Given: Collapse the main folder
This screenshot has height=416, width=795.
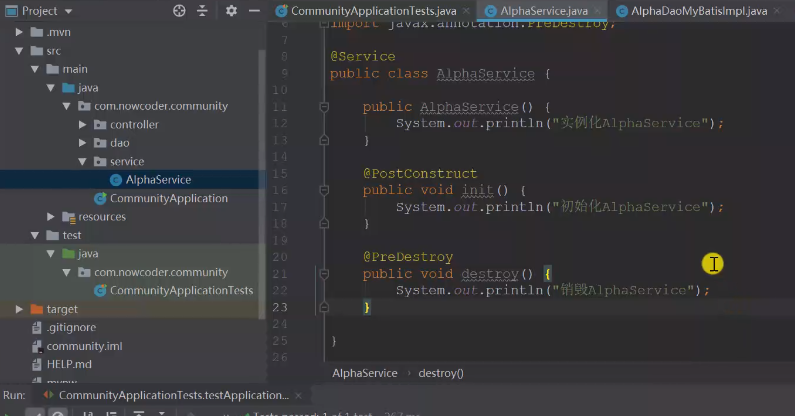Looking at the screenshot, I should 35,69.
